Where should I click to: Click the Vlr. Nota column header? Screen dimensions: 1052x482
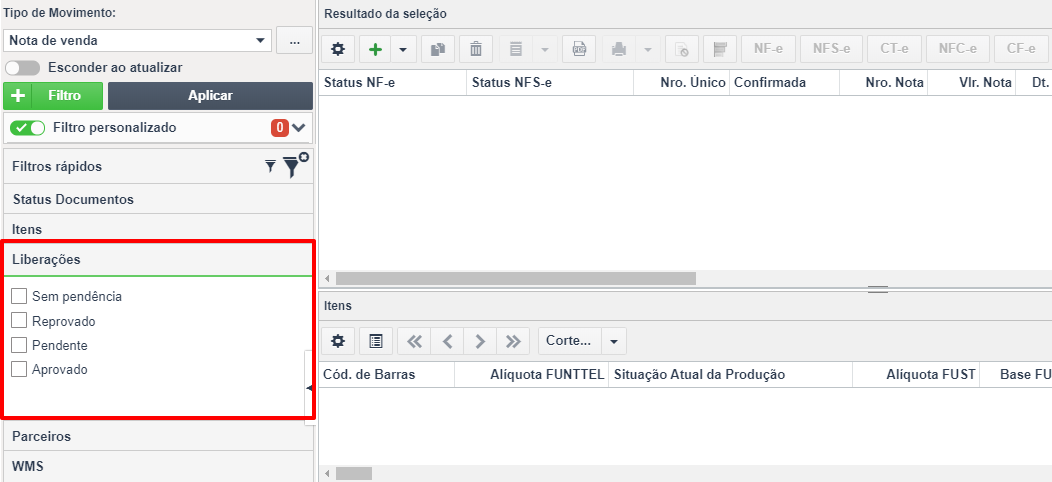[971, 83]
